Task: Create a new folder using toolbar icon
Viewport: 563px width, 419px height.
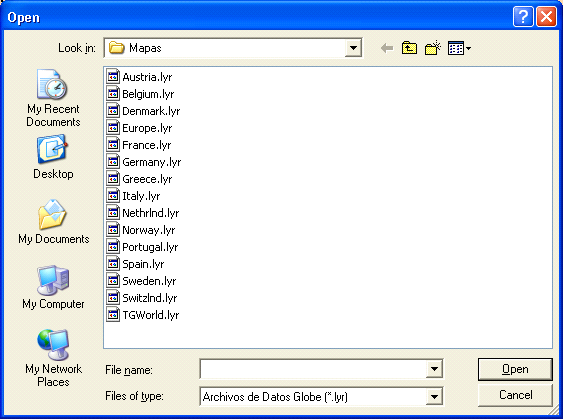Action: (x=433, y=48)
